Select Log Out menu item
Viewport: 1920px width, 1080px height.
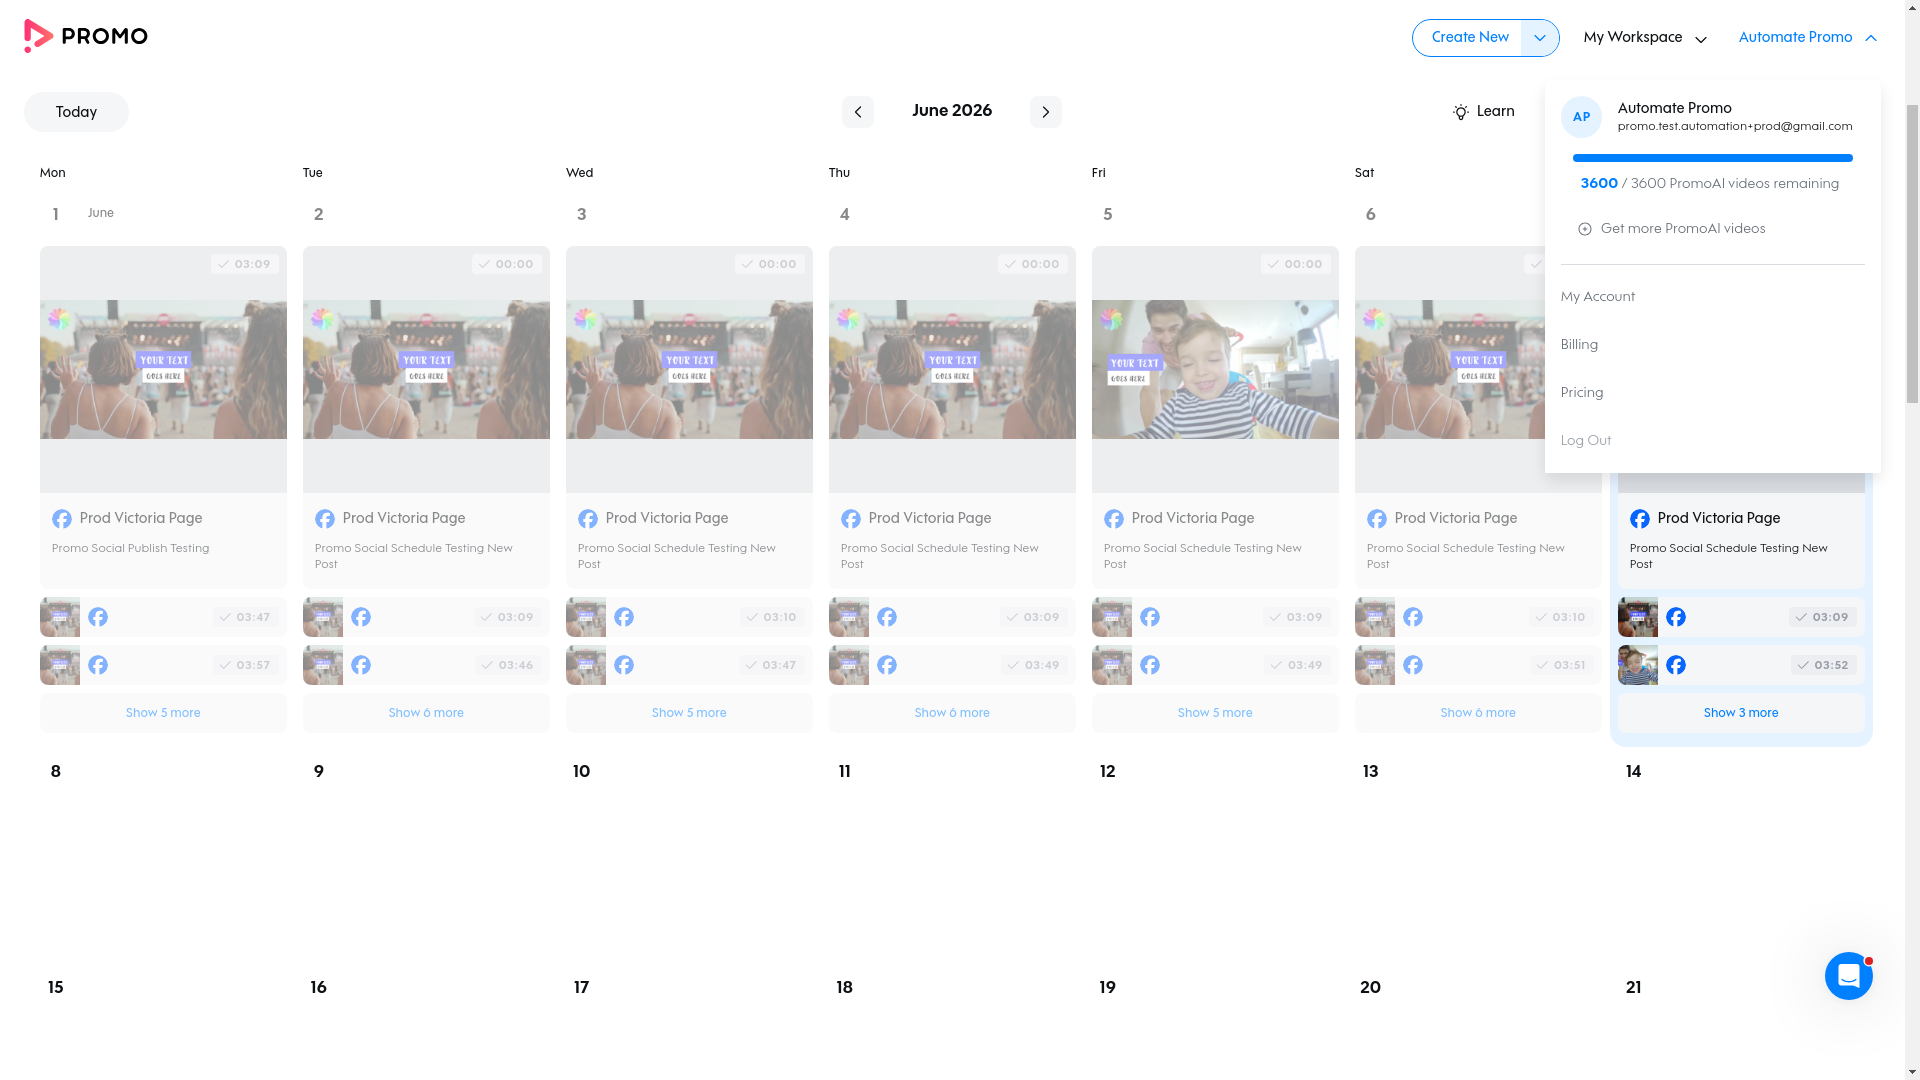[1586, 441]
